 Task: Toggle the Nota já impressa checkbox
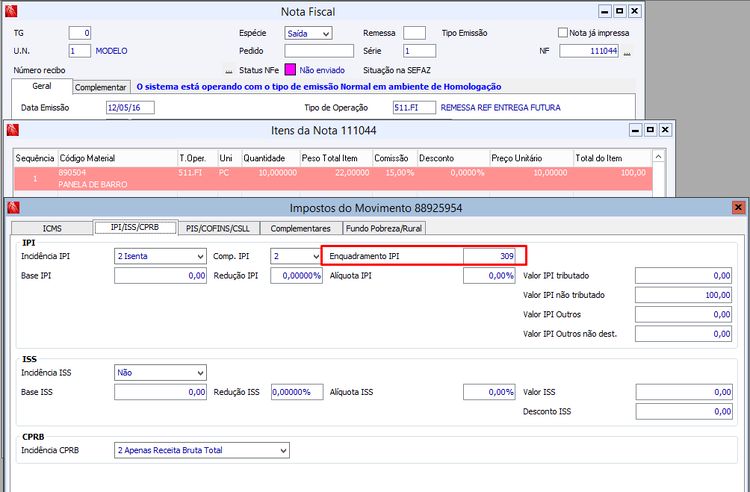[x=562, y=33]
